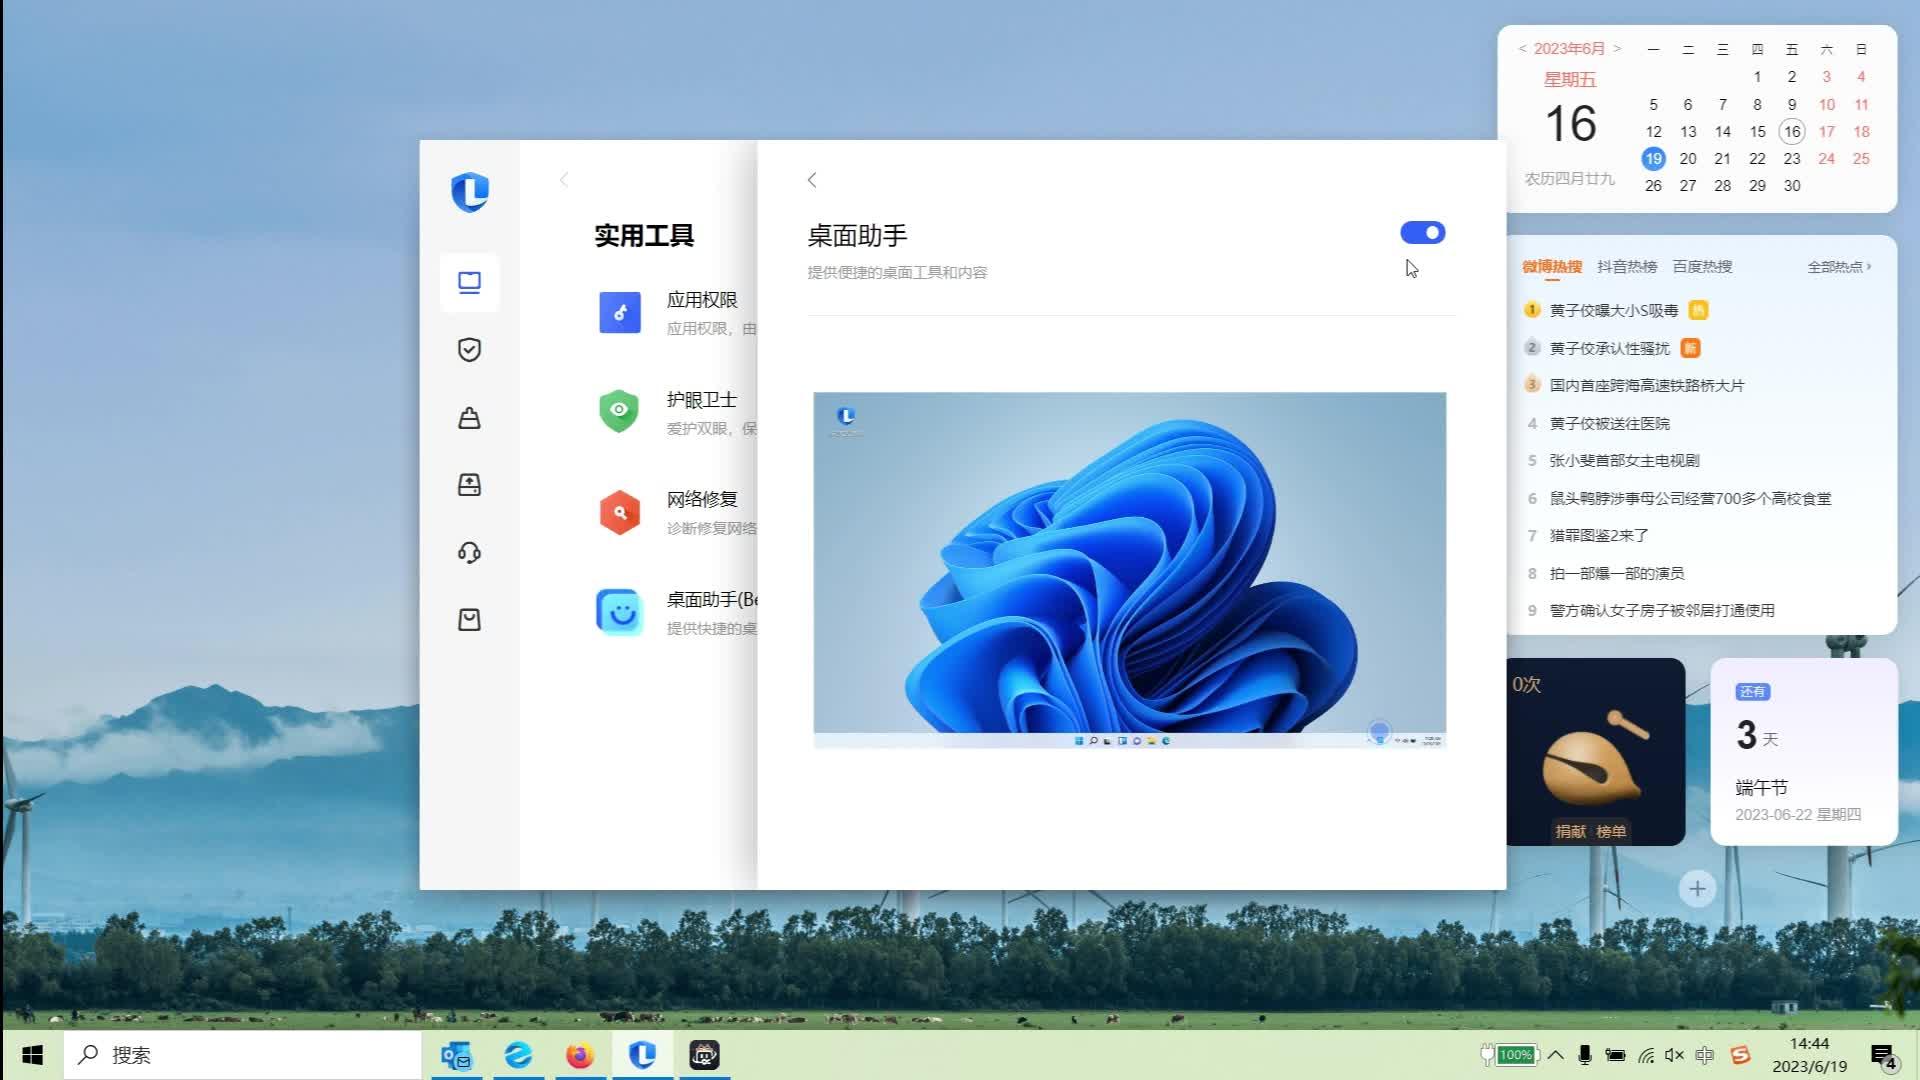The width and height of the screenshot is (1920, 1080).
Task: Open hot topic 拍一部爆一部的演员
Action: pos(1617,574)
